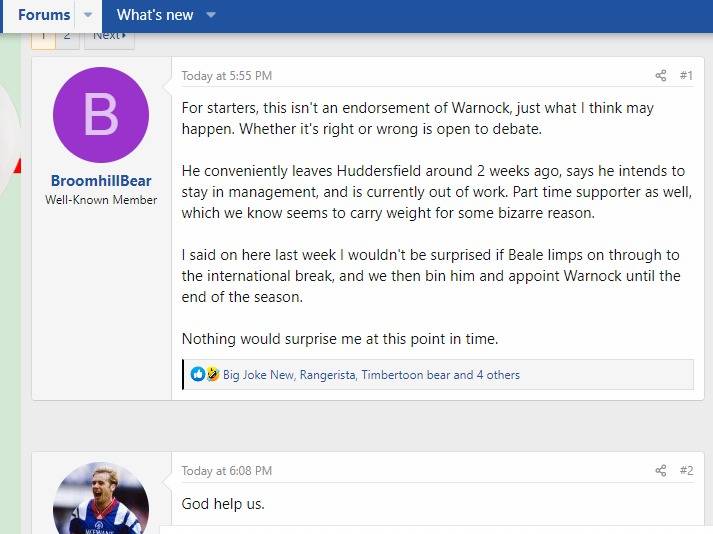The width and height of the screenshot is (713, 534).
Task: Go to page 2 of the thread
Action: (67, 36)
